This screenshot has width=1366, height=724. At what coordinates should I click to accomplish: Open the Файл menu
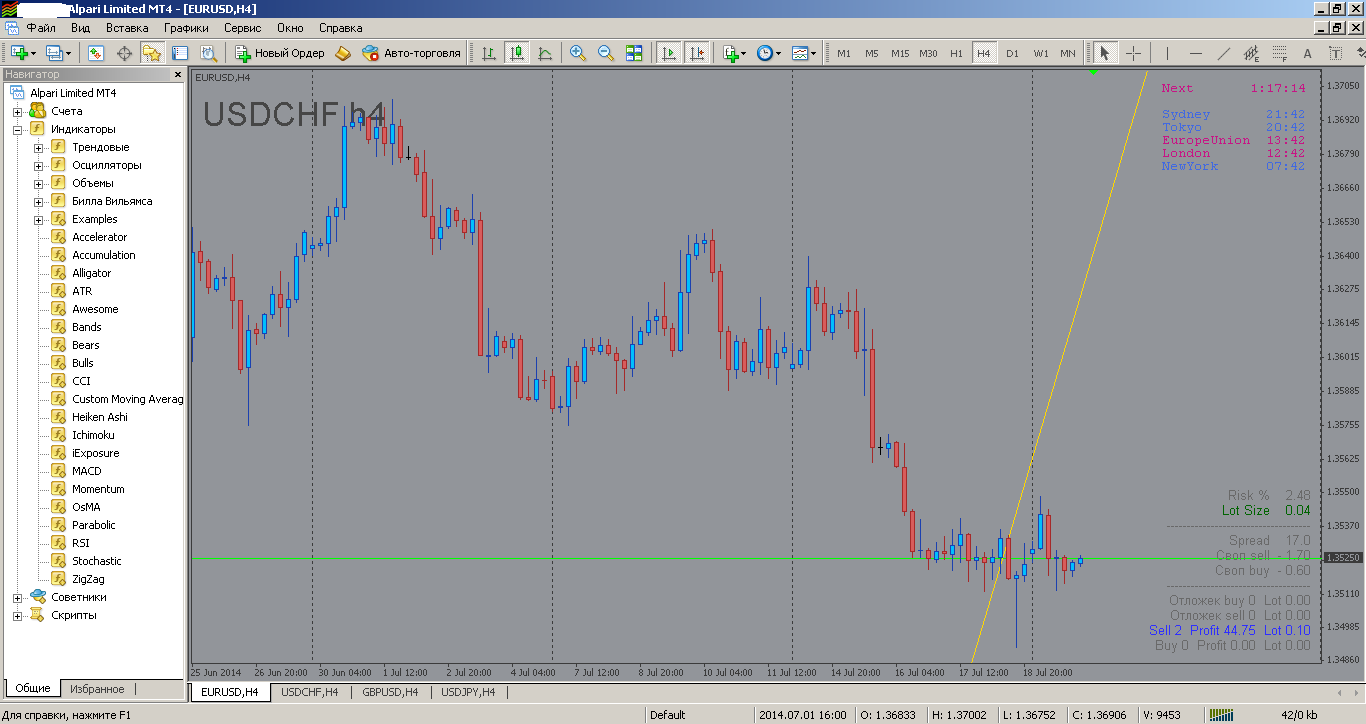tap(42, 28)
